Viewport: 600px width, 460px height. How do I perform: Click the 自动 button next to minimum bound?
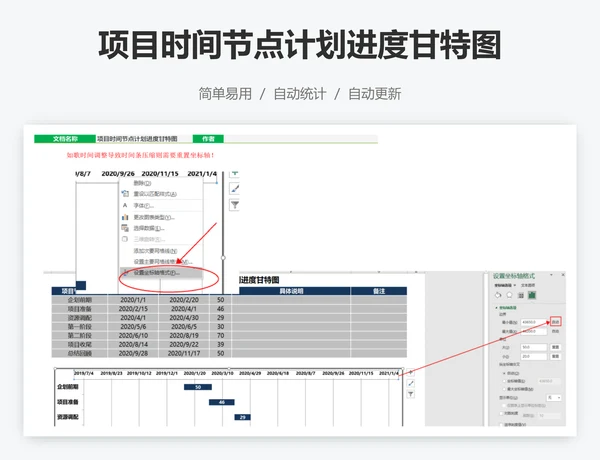pos(556,322)
